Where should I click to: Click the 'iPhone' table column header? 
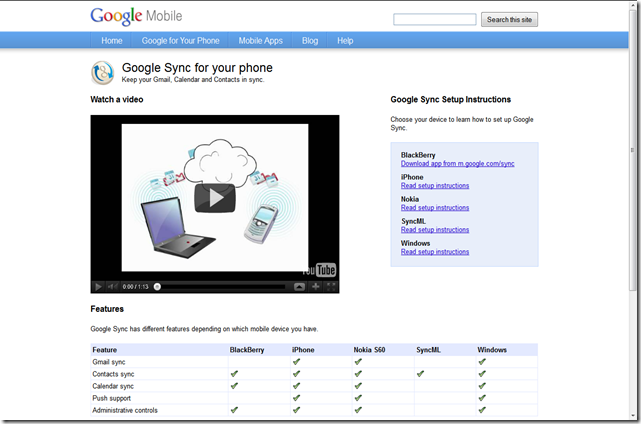pyautogui.click(x=303, y=350)
